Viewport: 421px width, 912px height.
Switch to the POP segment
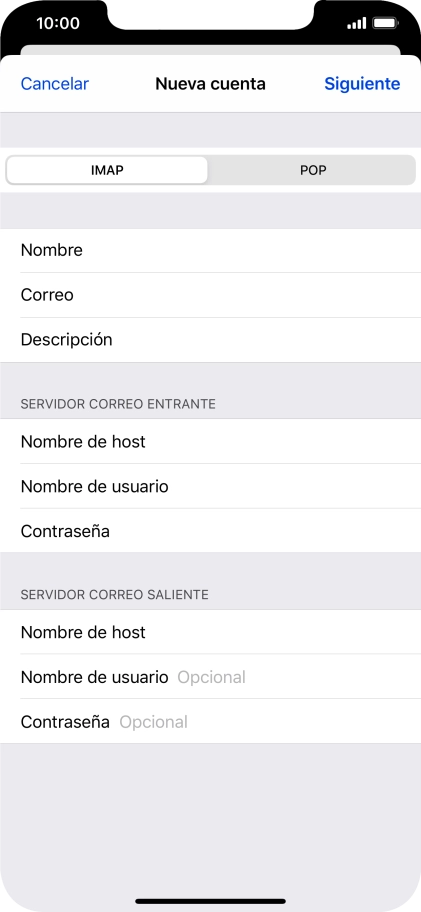(x=313, y=170)
